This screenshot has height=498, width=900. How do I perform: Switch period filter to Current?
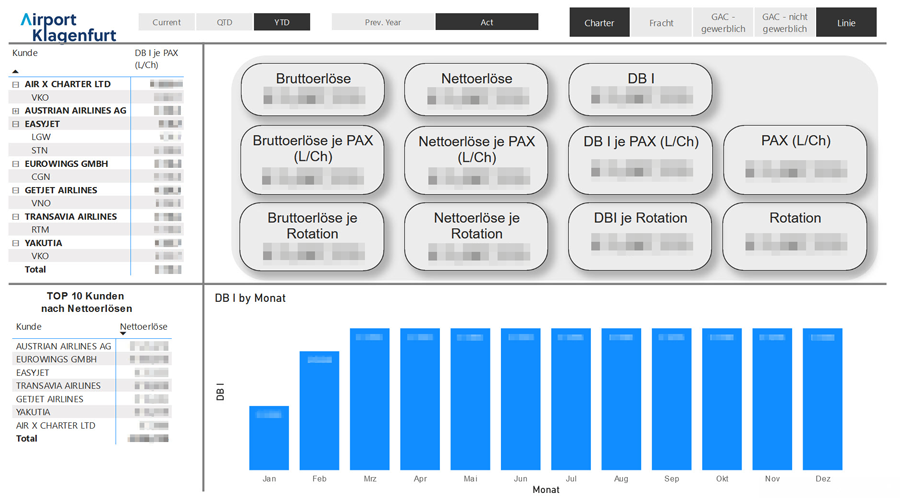pyautogui.click(x=167, y=22)
